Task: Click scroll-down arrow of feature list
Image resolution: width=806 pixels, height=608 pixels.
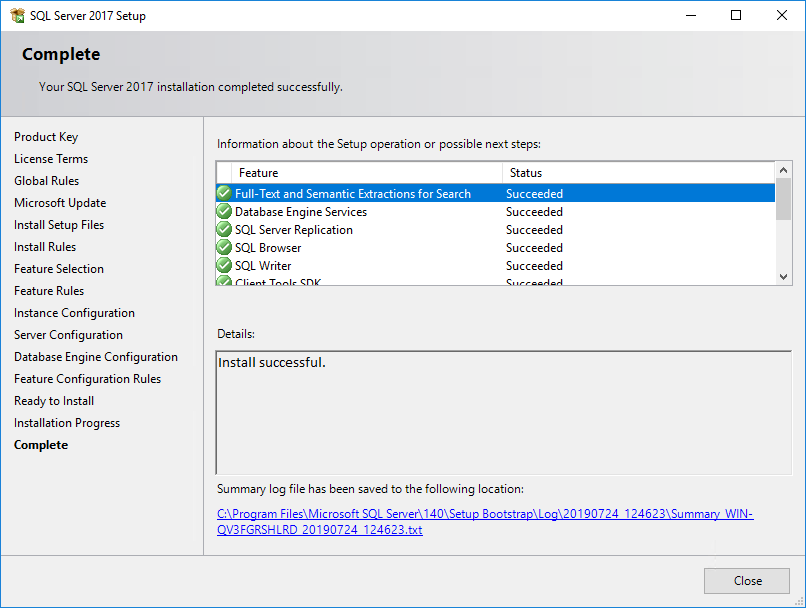Action: click(x=783, y=277)
